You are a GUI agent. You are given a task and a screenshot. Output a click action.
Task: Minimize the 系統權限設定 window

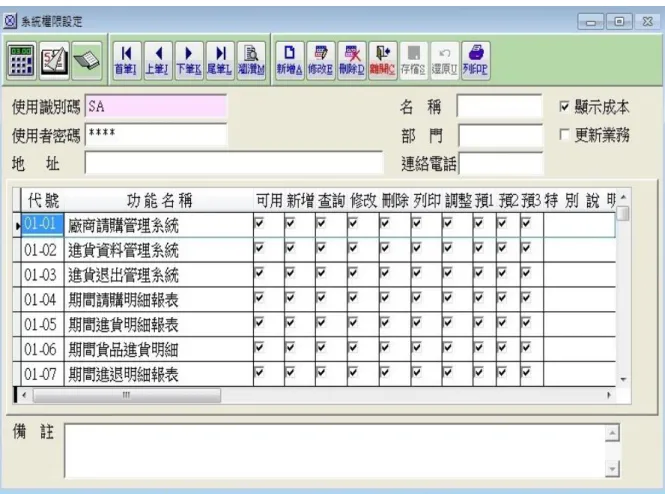click(x=591, y=21)
